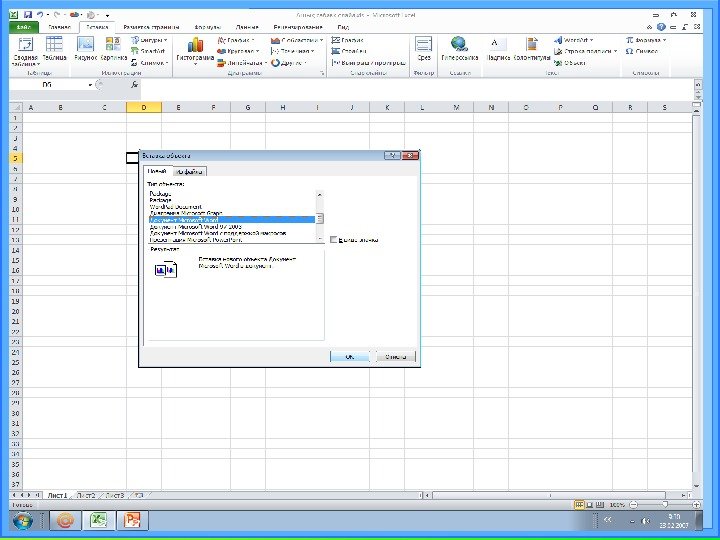Image resolution: width=720 pixels, height=540 pixels.
Task: Adjust the zoom slider handle
Action: [x=665, y=505]
